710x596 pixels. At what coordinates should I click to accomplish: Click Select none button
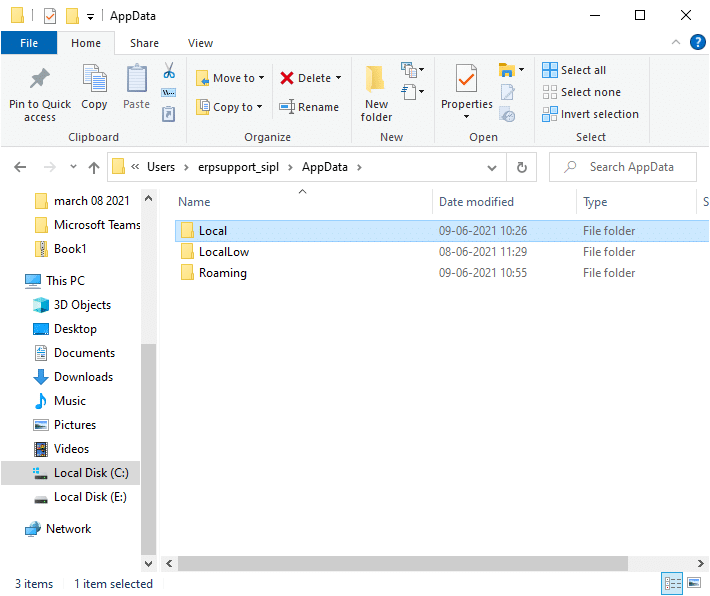[582, 92]
